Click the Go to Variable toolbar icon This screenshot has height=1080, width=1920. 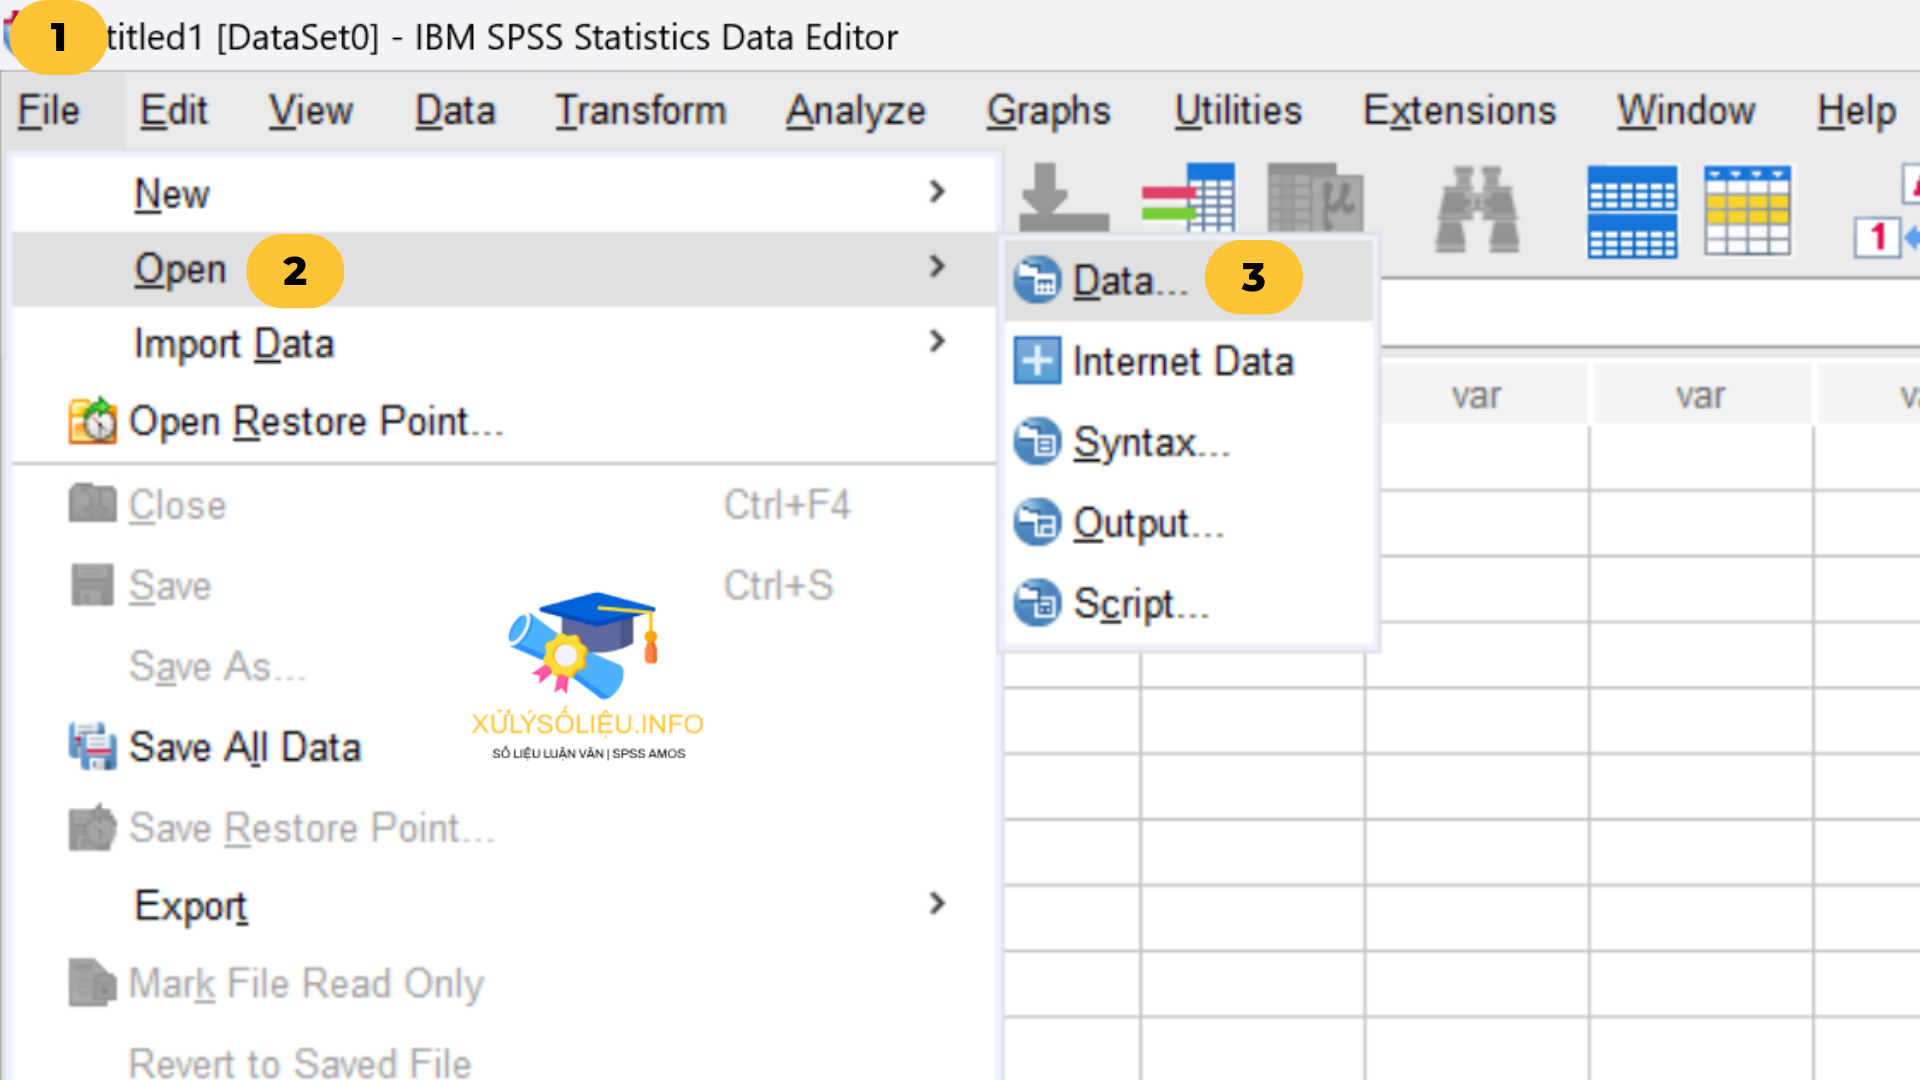point(1188,198)
